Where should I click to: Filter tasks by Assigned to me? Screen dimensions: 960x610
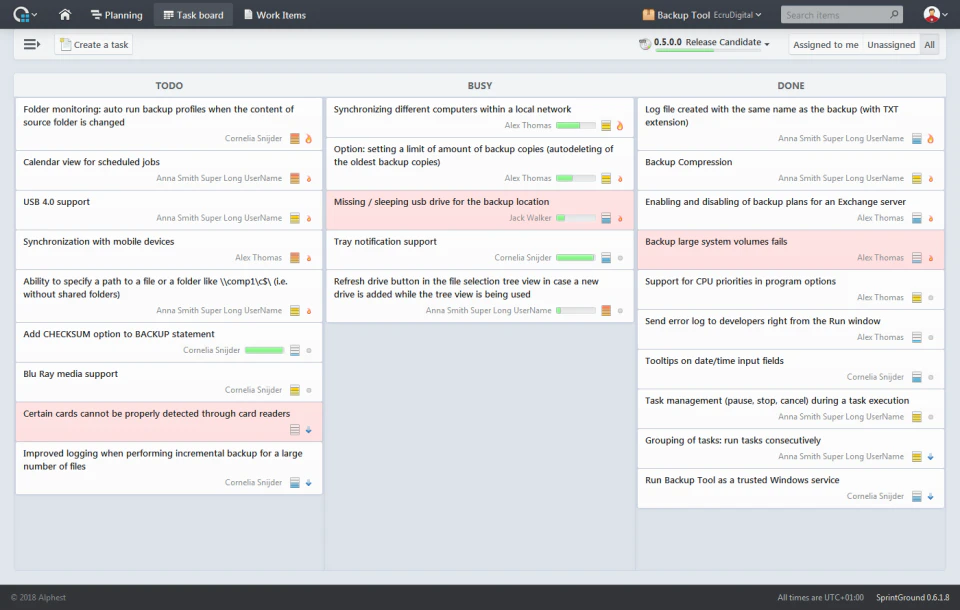825,45
